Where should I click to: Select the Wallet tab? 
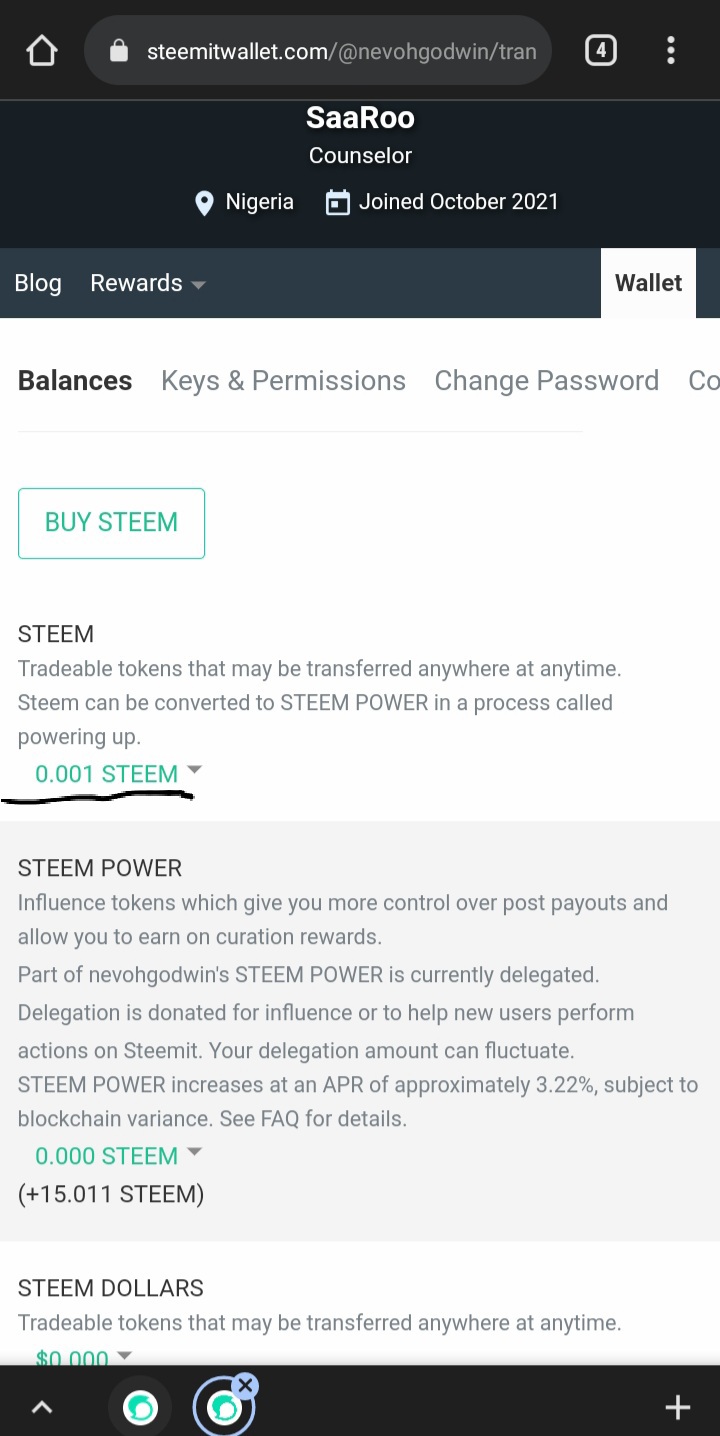coord(648,283)
